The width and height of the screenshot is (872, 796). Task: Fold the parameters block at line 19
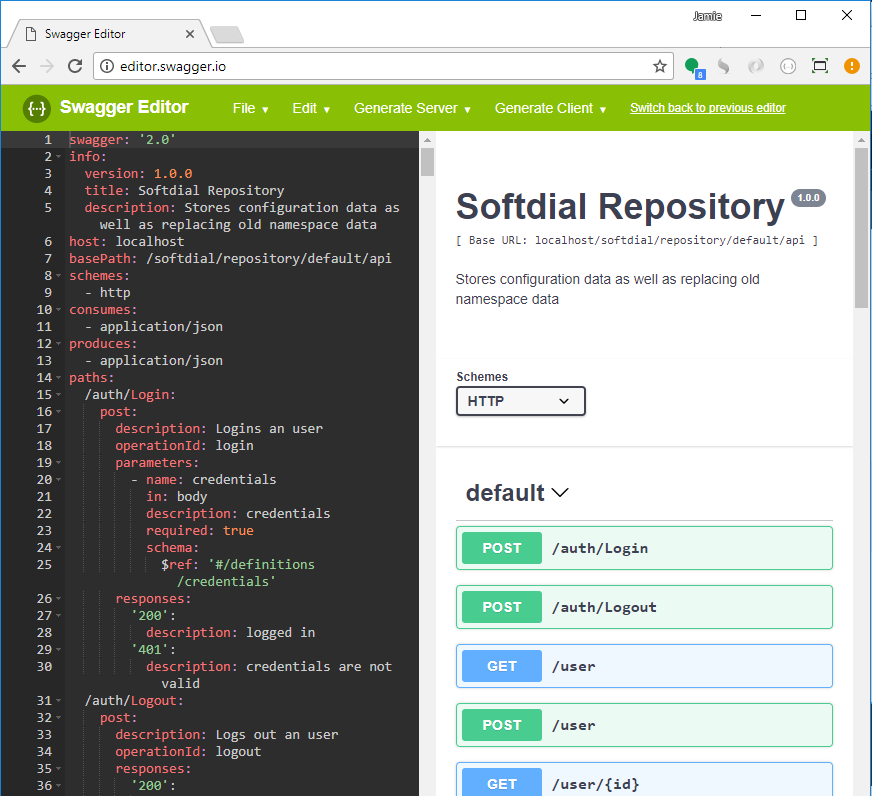pos(58,463)
